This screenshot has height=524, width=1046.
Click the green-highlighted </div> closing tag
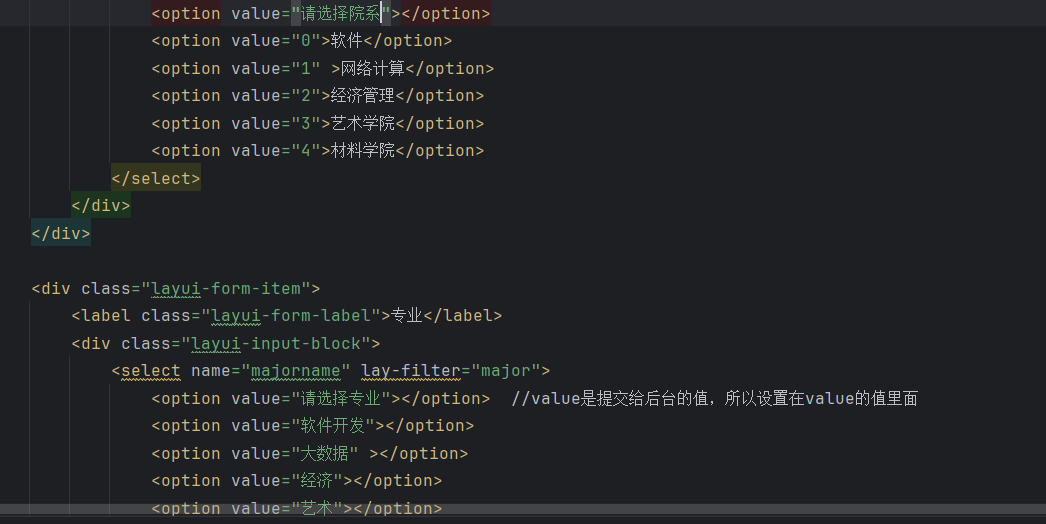point(101,206)
